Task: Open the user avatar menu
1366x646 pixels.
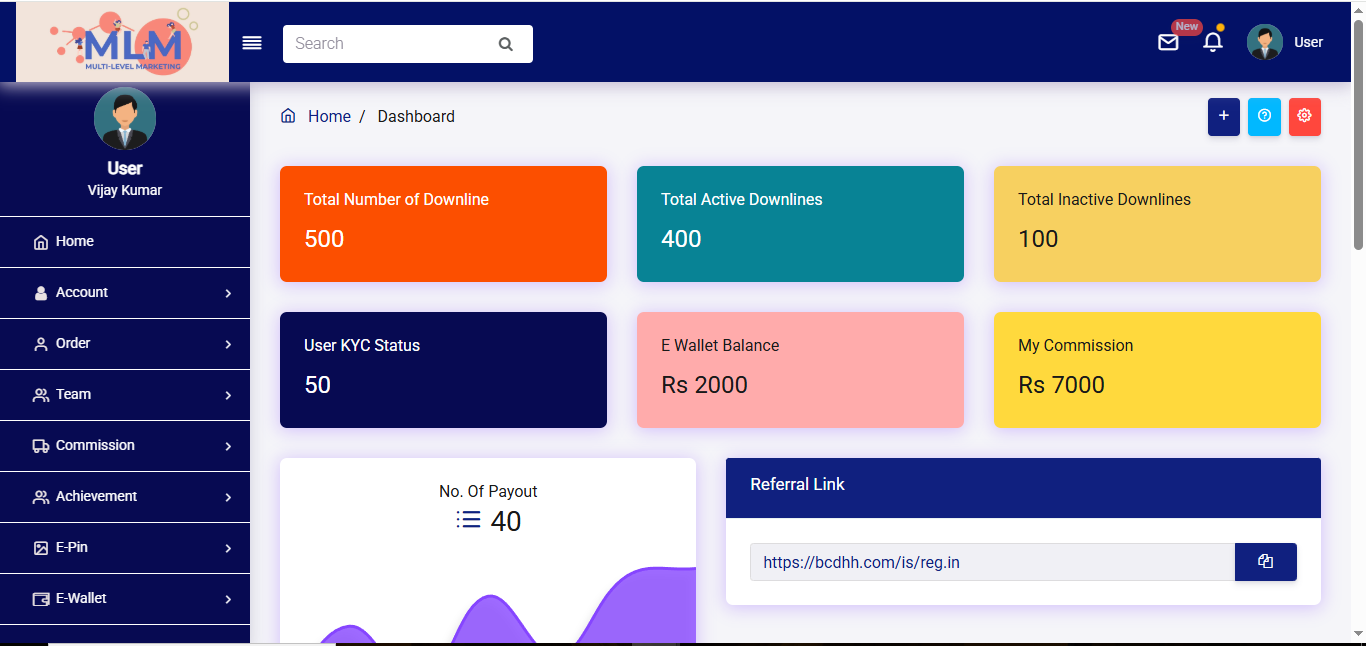Action: click(1263, 42)
